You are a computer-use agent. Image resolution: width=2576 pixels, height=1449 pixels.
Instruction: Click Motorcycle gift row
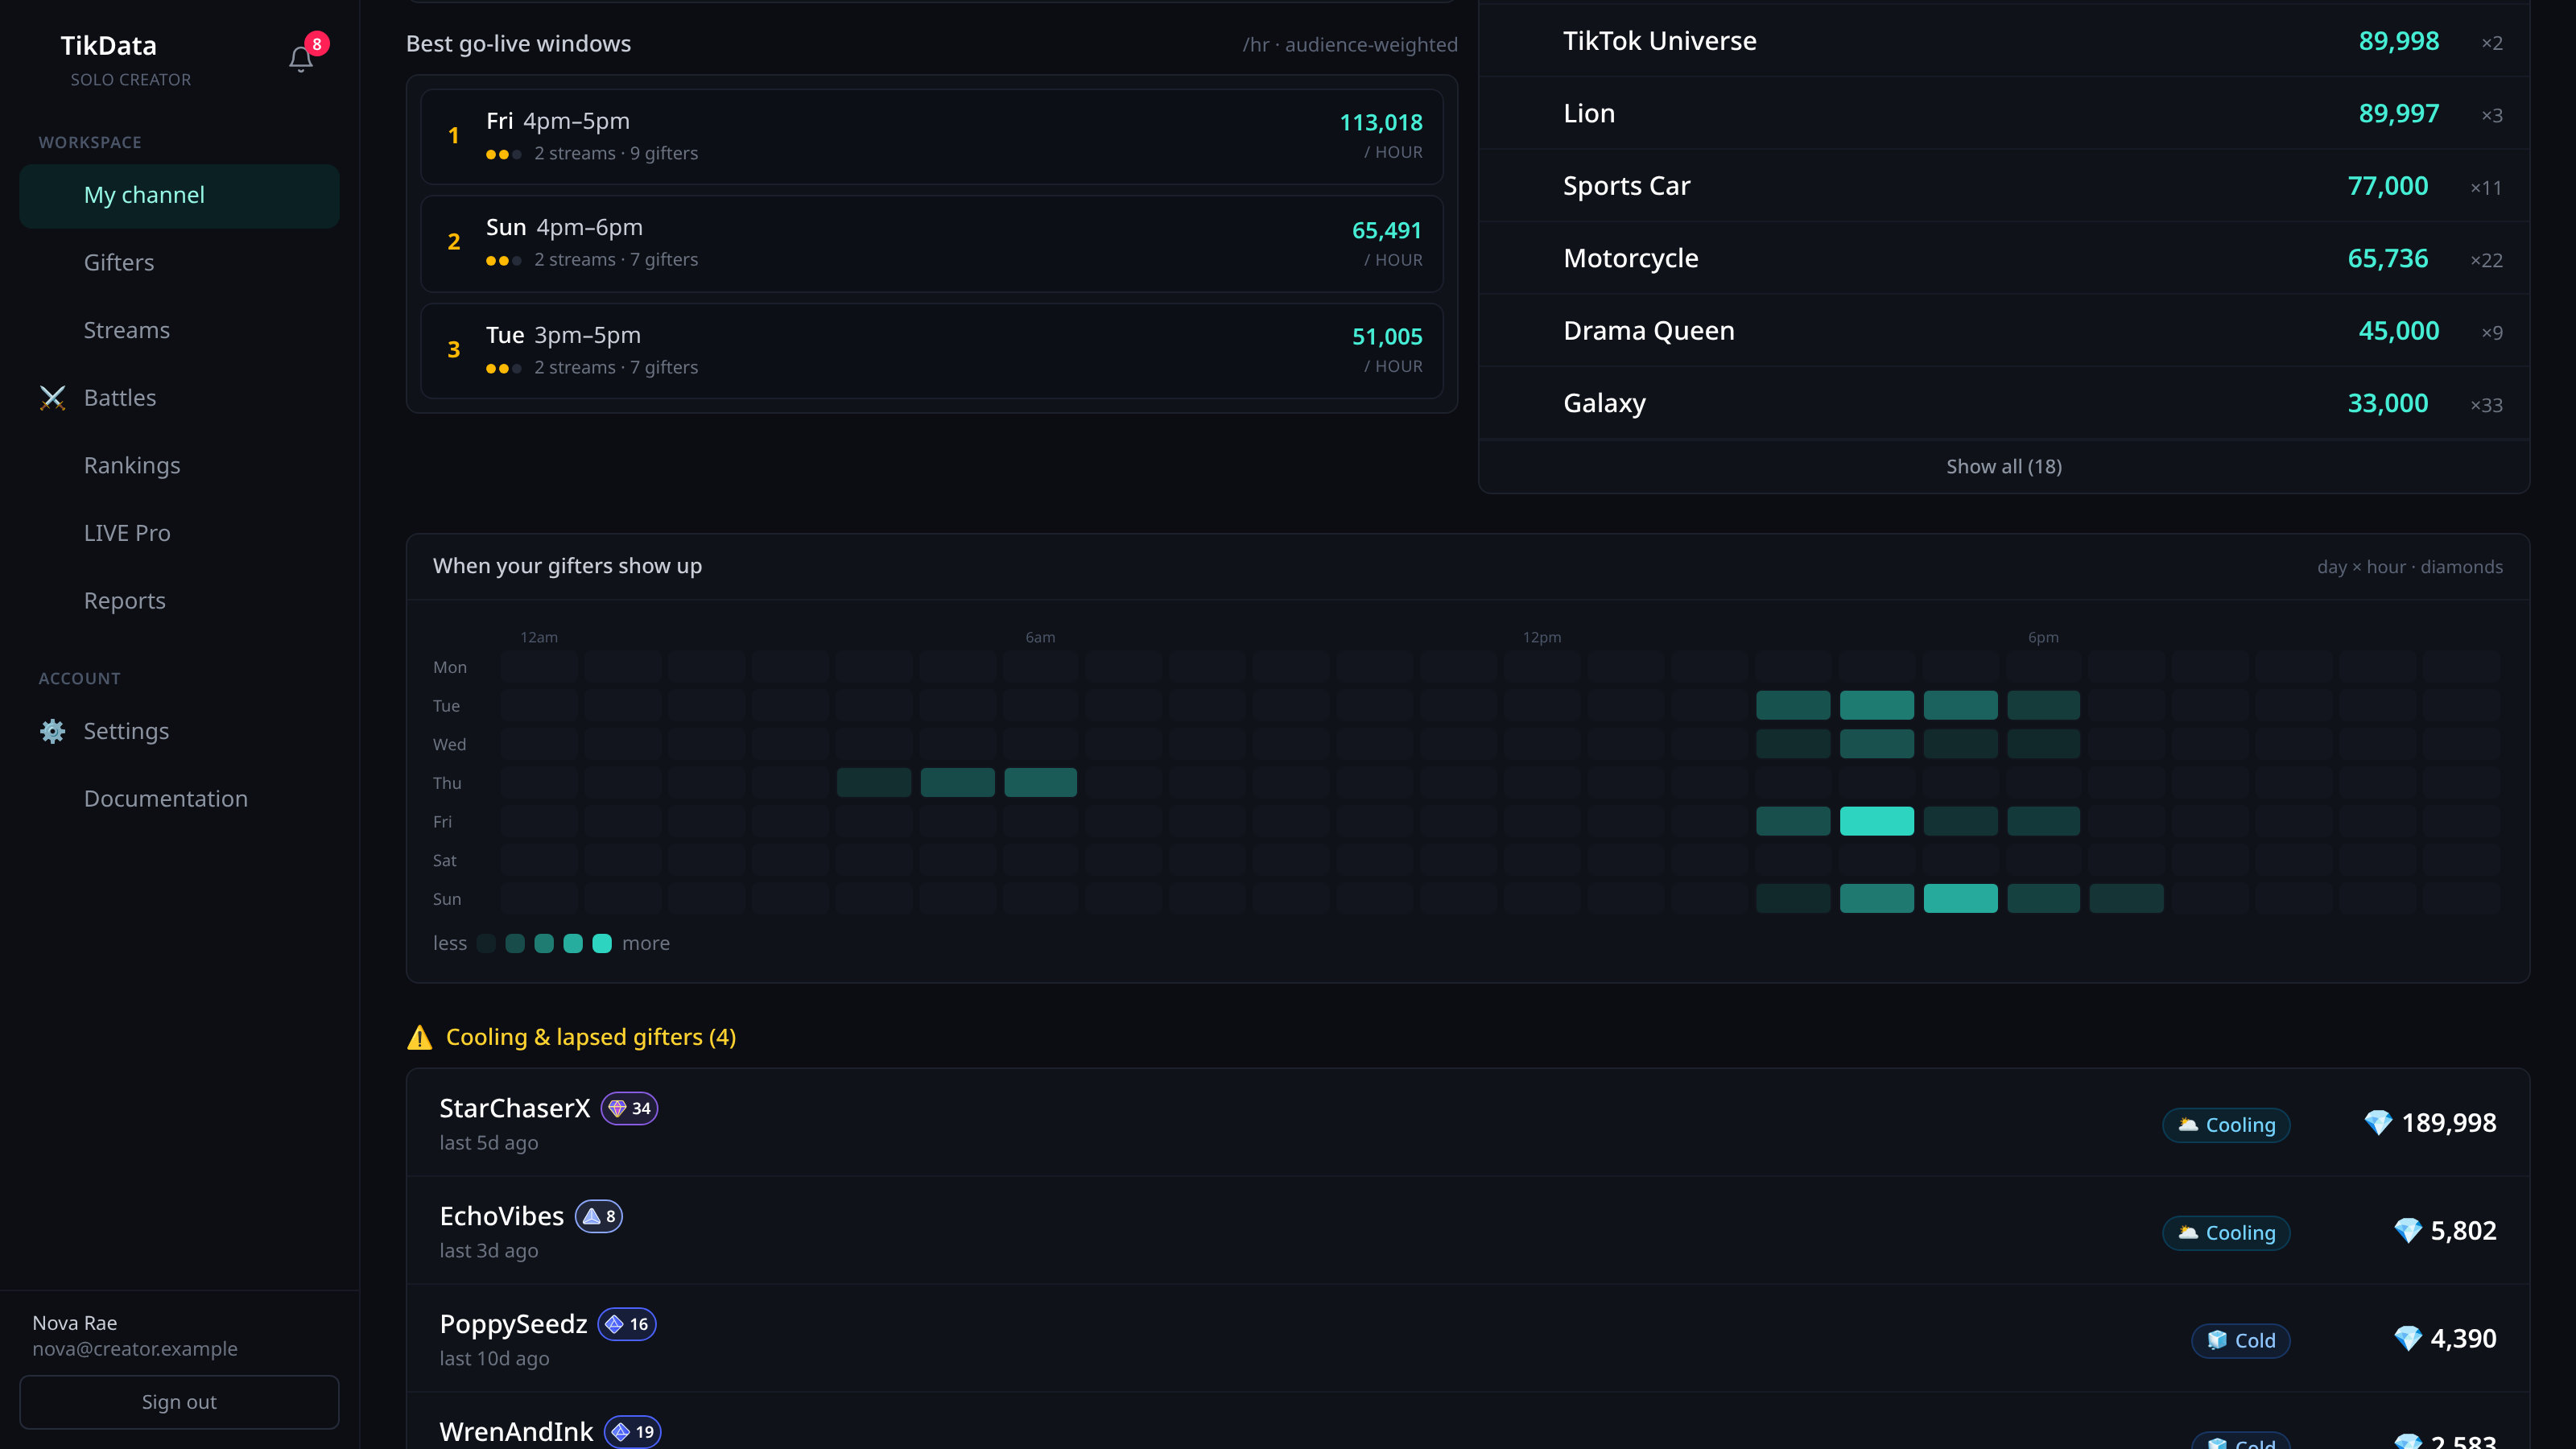(2004, 258)
